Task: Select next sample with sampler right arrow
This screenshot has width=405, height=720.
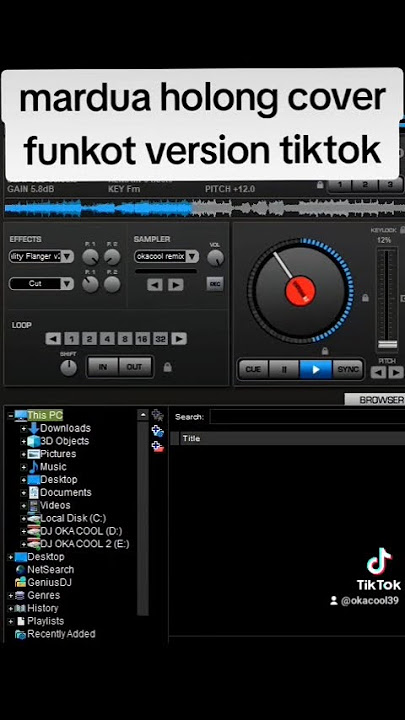Action: click(176, 285)
